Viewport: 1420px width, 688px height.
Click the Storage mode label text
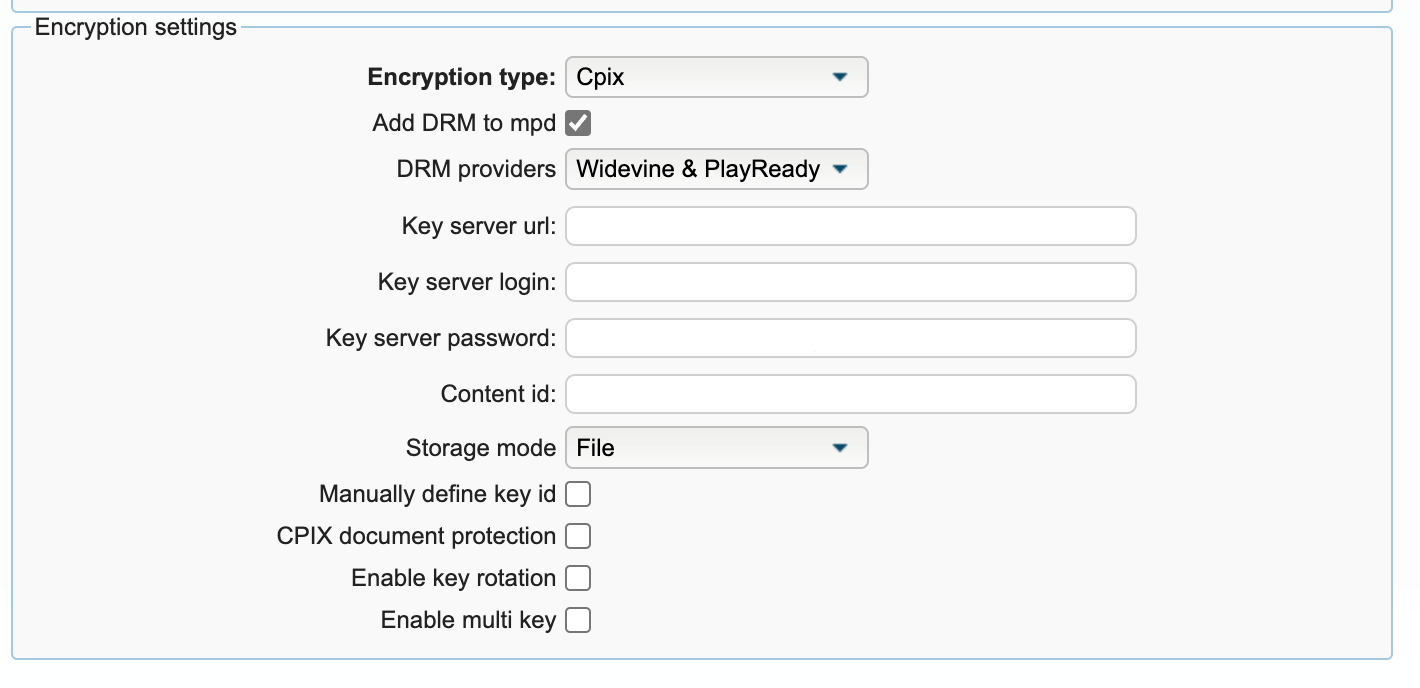480,448
